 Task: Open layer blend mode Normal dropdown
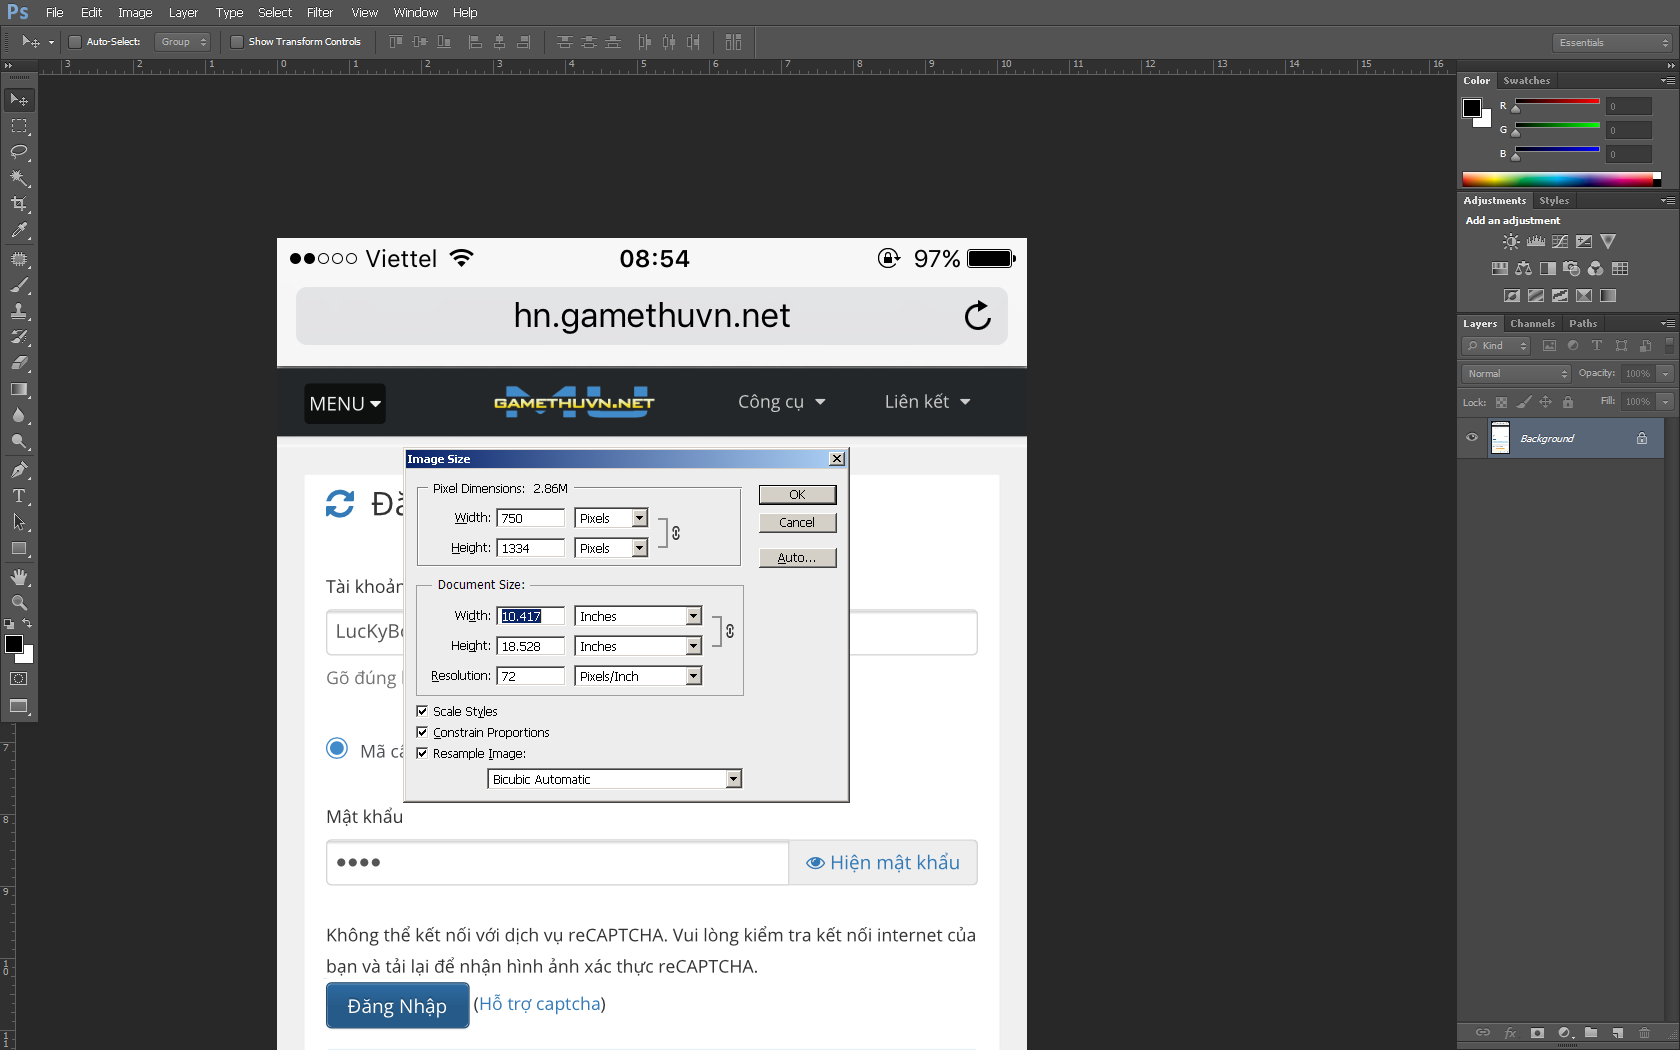tap(1517, 374)
